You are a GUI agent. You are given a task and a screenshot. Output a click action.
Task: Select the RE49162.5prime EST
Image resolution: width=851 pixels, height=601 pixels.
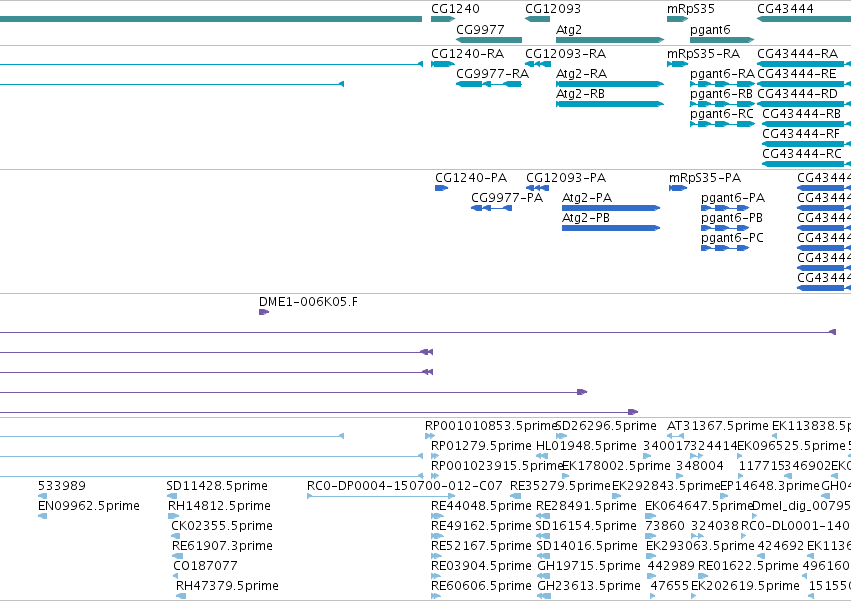click(437, 536)
